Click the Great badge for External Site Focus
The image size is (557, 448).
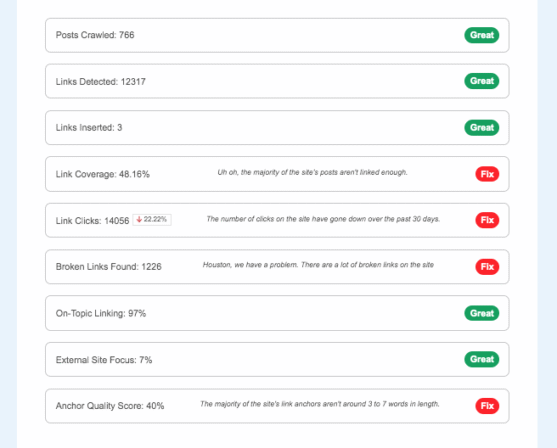coord(481,359)
